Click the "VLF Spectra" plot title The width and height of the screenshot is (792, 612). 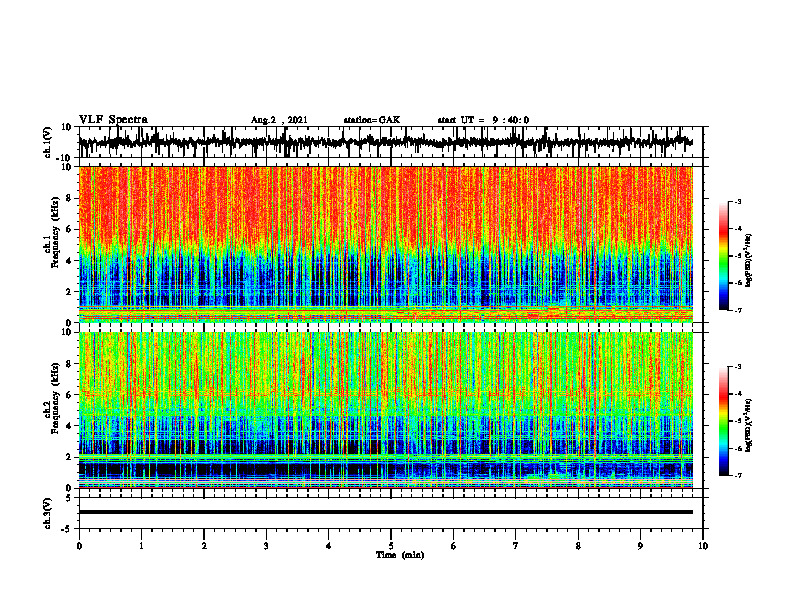113,120
